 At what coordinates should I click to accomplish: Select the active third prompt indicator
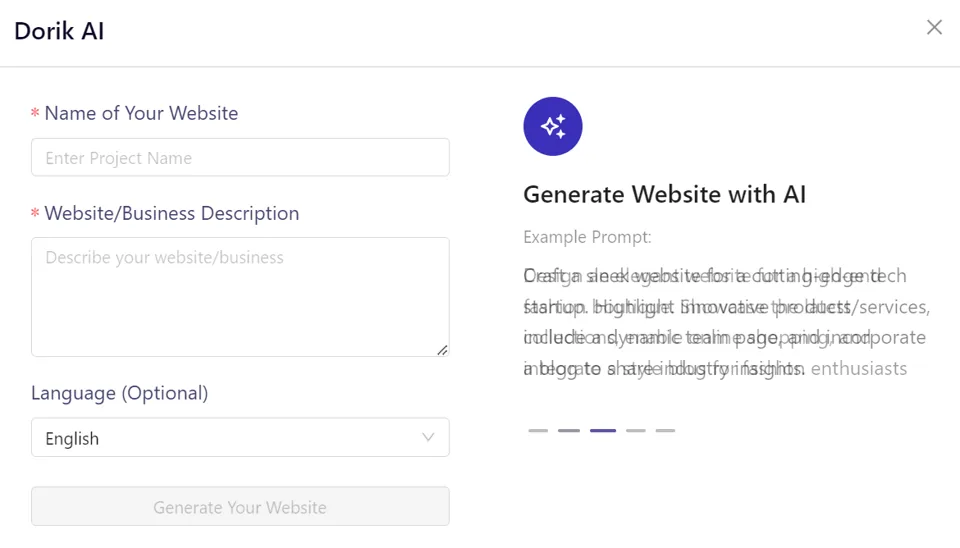click(x=603, y=430)
